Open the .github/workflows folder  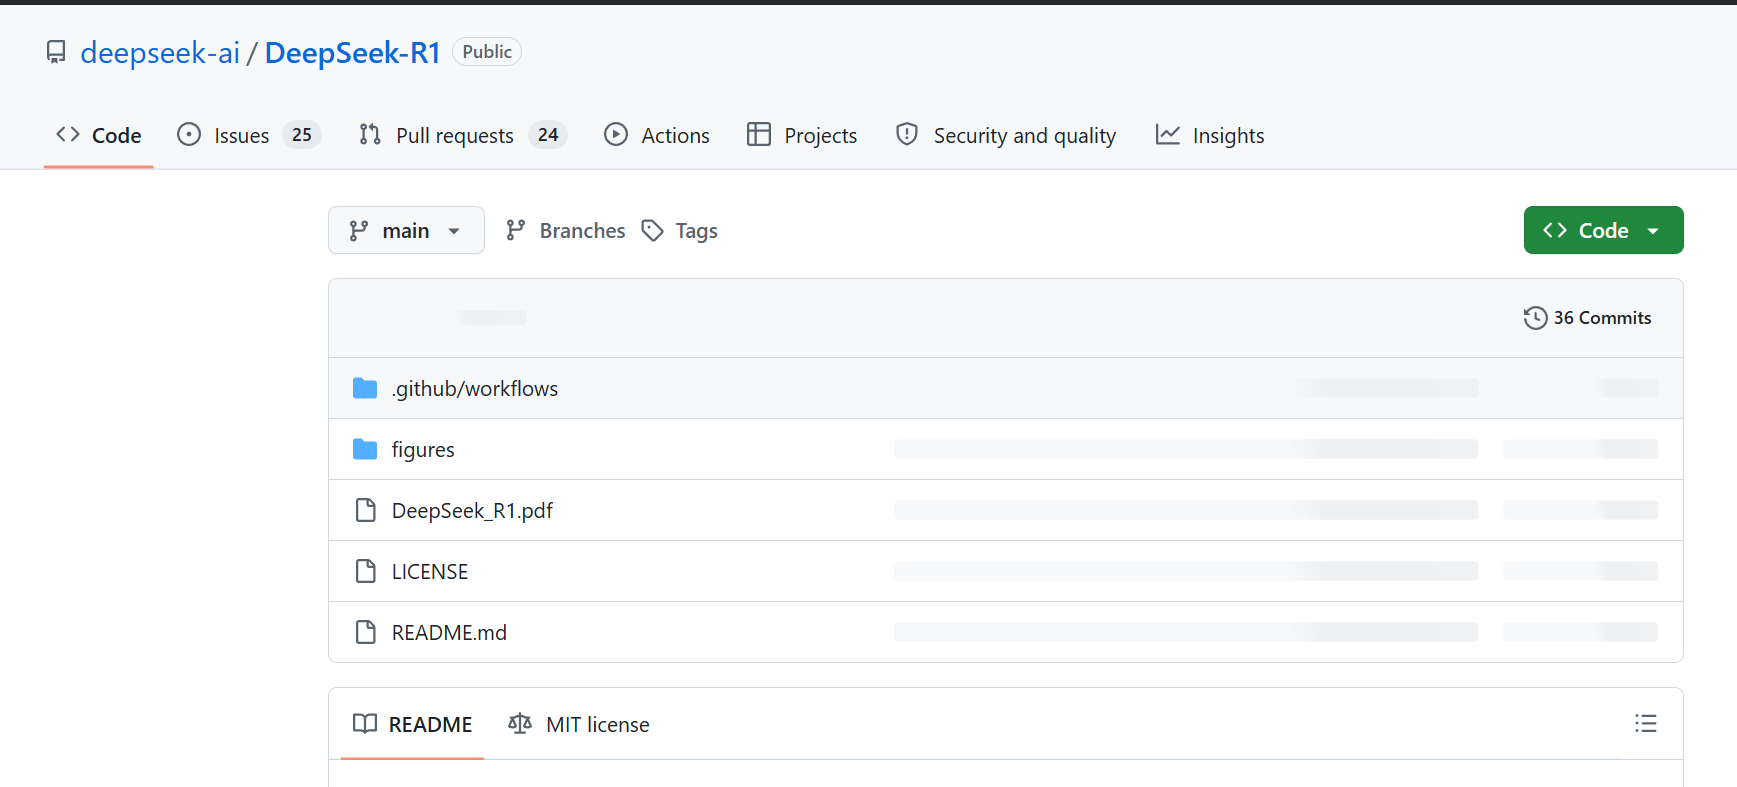475,388
